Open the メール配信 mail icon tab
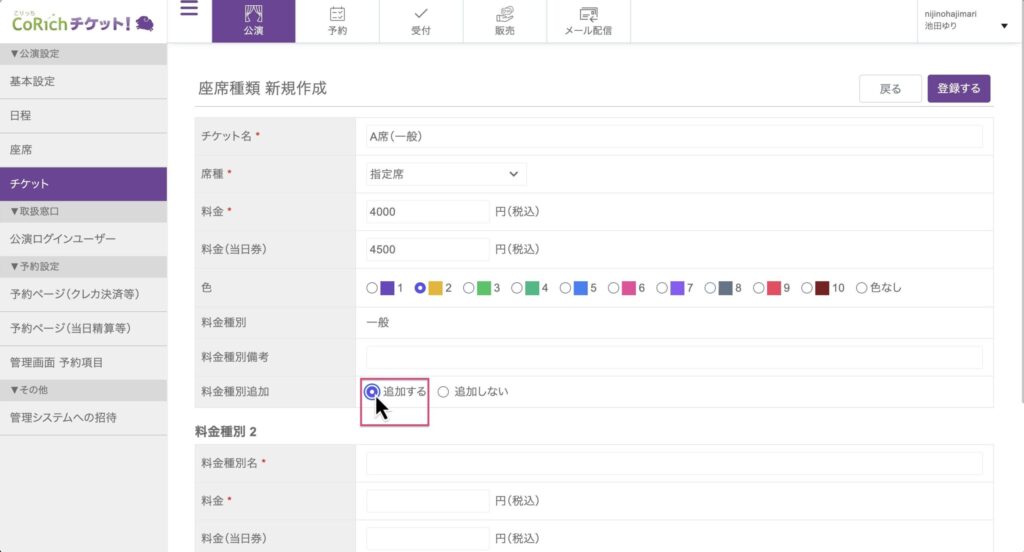 pyautogui.click(x=588, y=21)
